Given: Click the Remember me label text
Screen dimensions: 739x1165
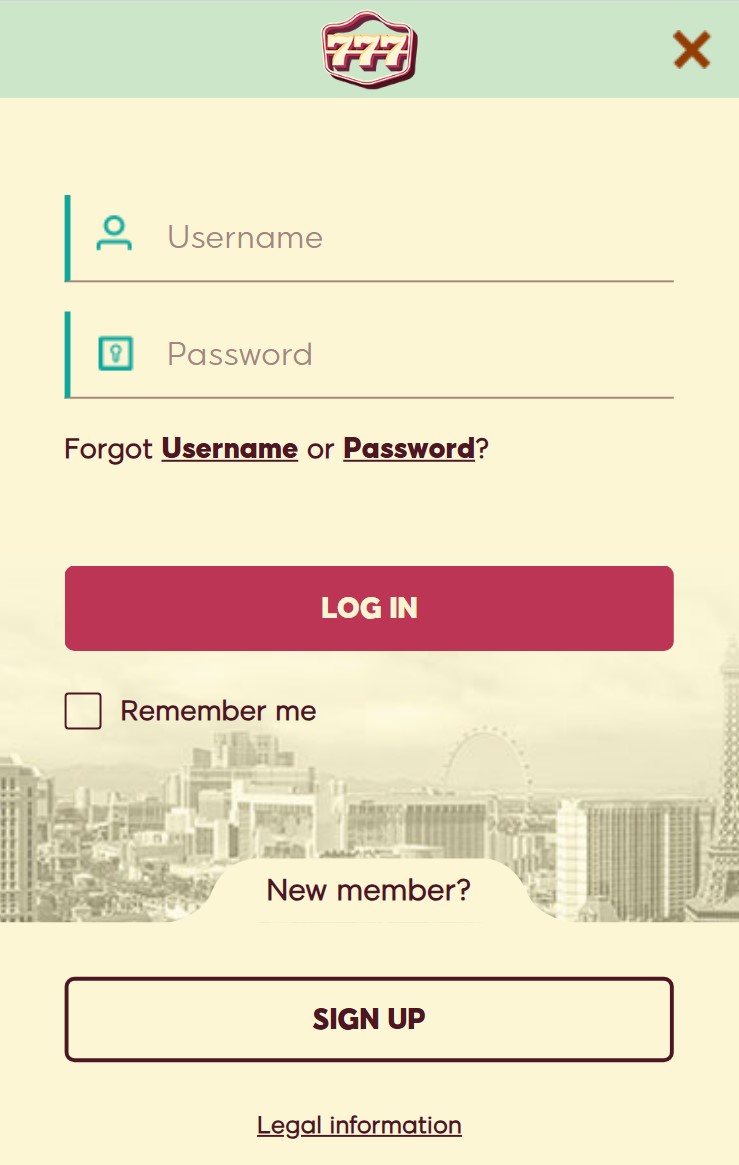Looking at the screenshot, I should pyautogui.click(x=218, y=711).
